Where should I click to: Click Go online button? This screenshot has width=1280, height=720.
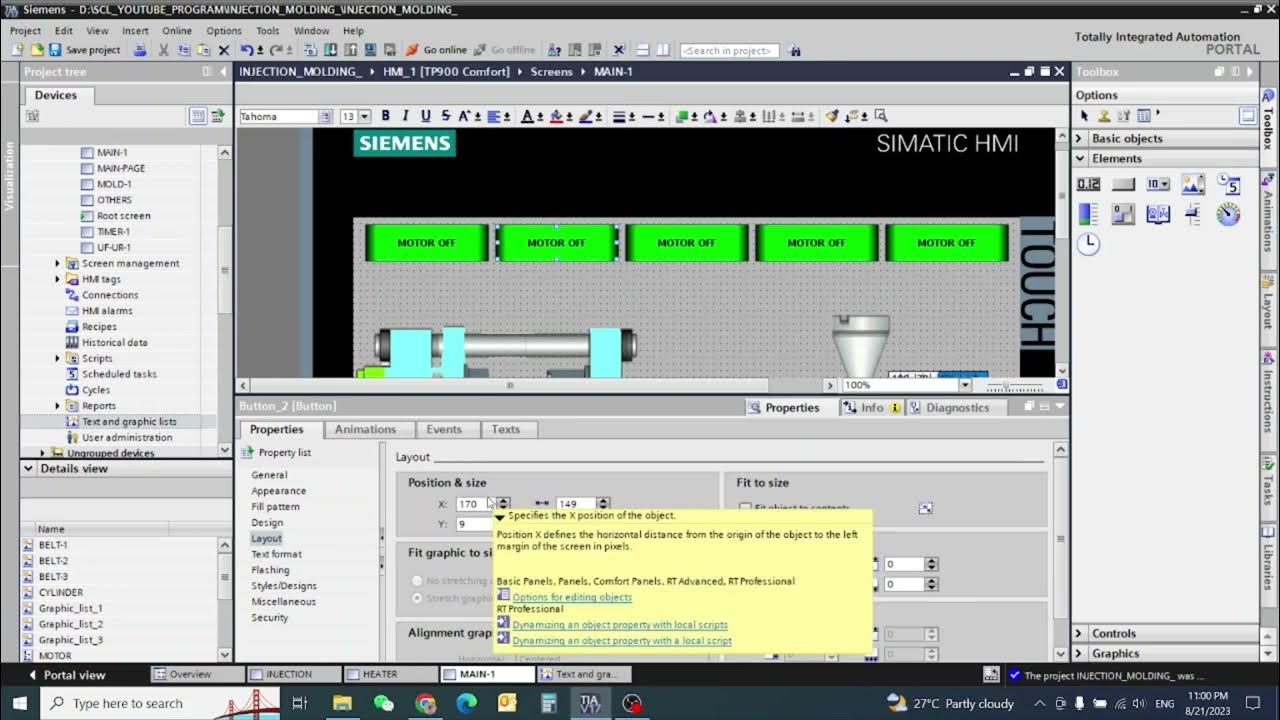point(436,50)
